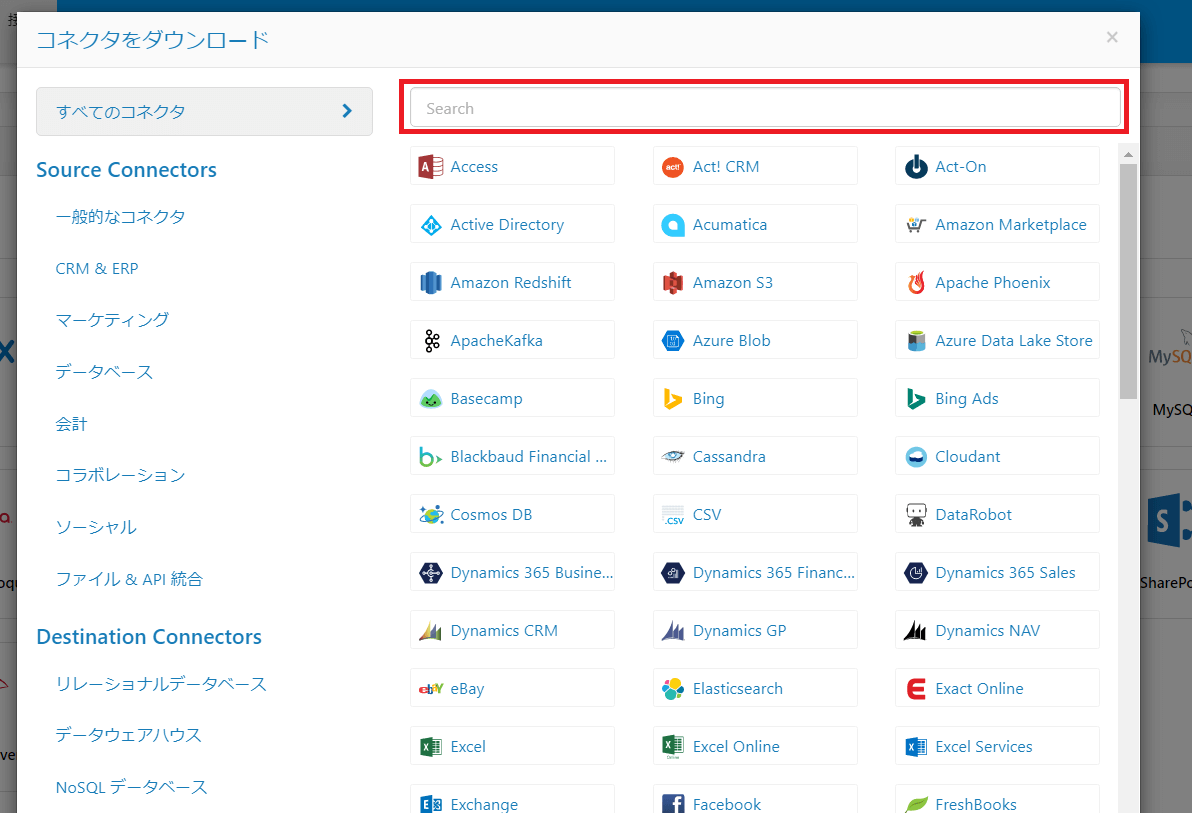Click the Acumatica icon
The width and height of the screenshot is (1192, 813).
(x=673, y=225)
